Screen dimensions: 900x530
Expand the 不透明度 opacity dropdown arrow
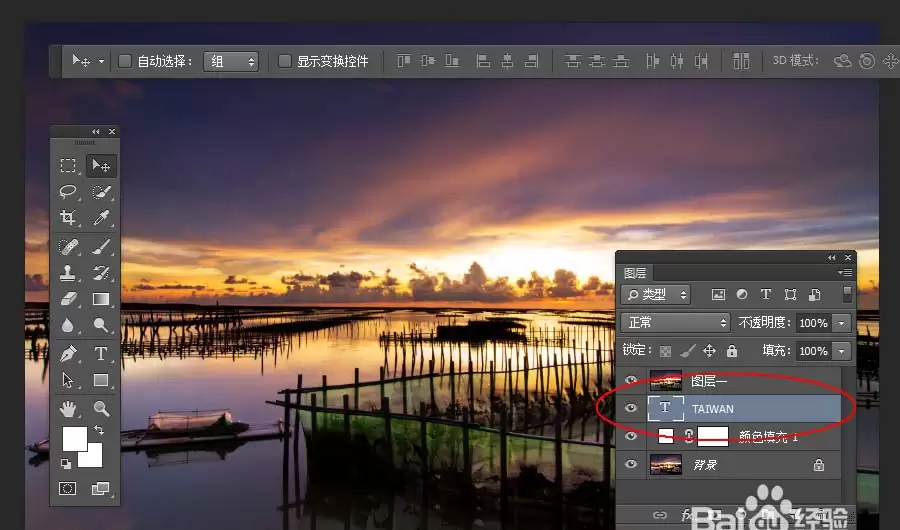tap(841, 323)
